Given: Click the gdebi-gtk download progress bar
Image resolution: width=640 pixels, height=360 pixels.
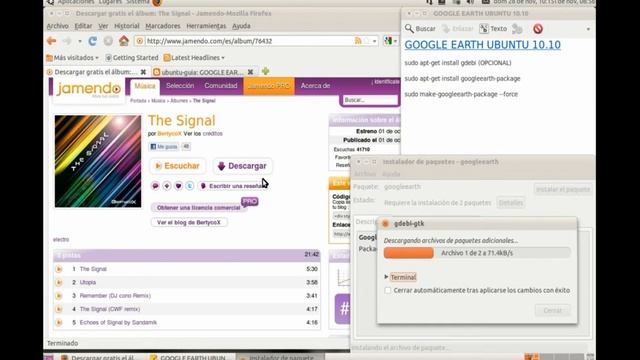Looking at the screenshot, I should point(477,253).
